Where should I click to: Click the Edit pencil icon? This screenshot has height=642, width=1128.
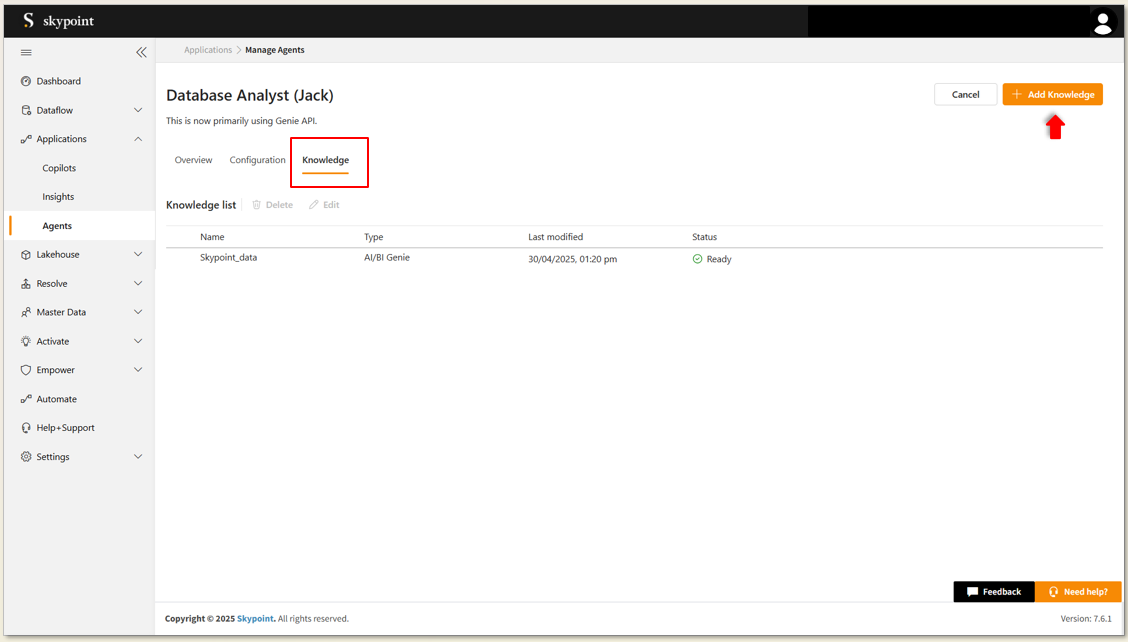314,205
